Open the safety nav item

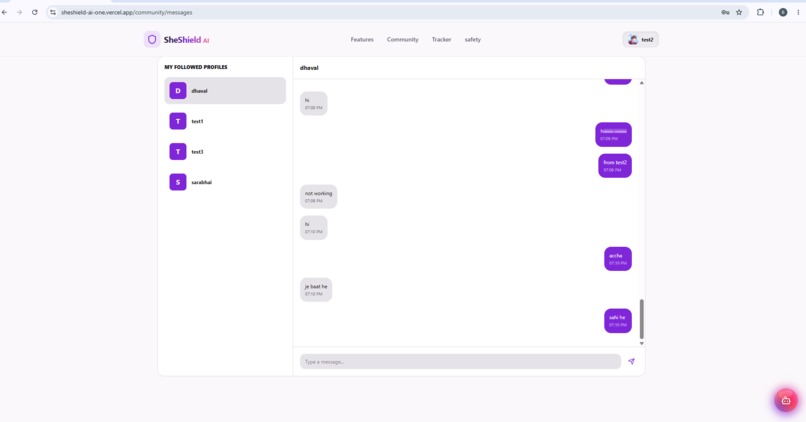pyautogui.click(x=472, y=40)
